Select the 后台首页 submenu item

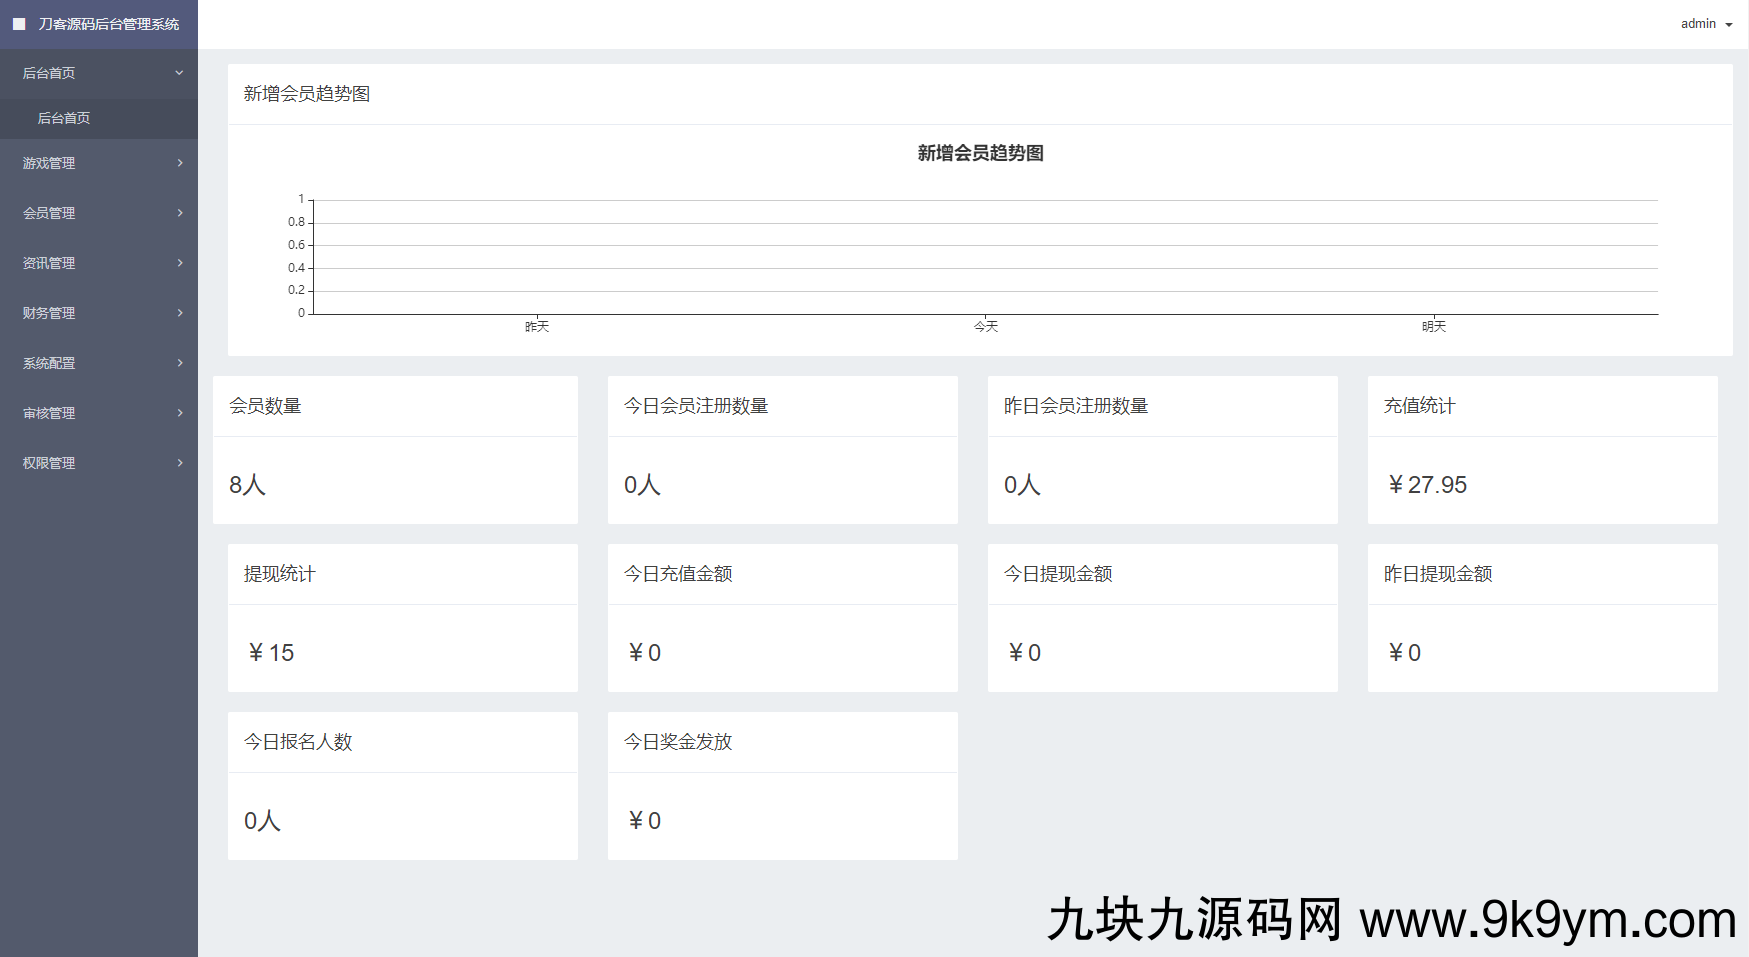click(x=64, y=118)
